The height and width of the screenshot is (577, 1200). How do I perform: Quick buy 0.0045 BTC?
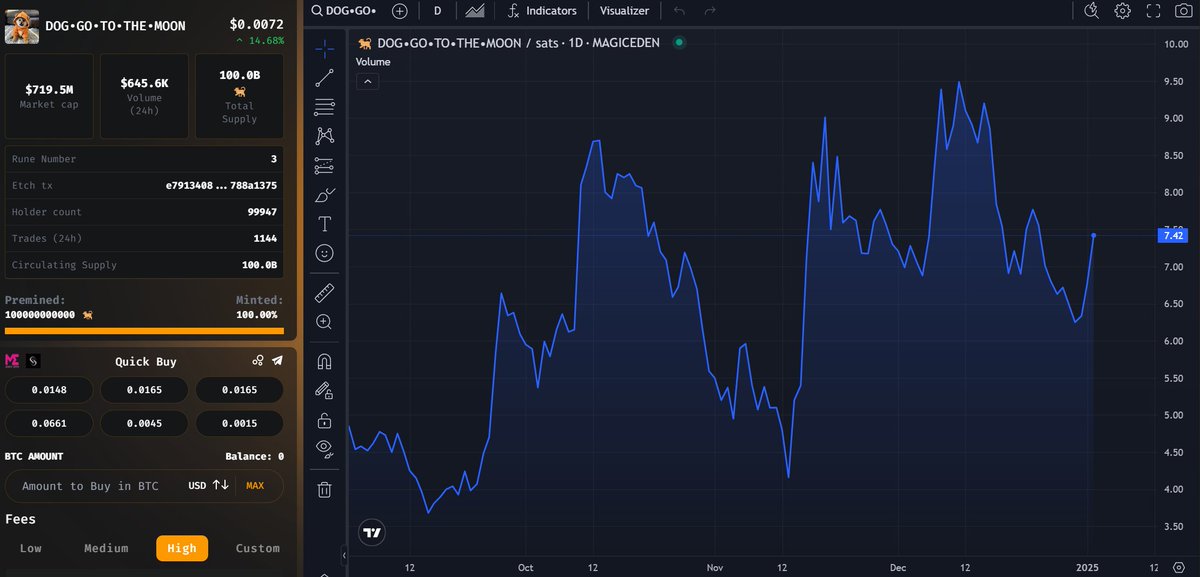click(x=144, y=423)
